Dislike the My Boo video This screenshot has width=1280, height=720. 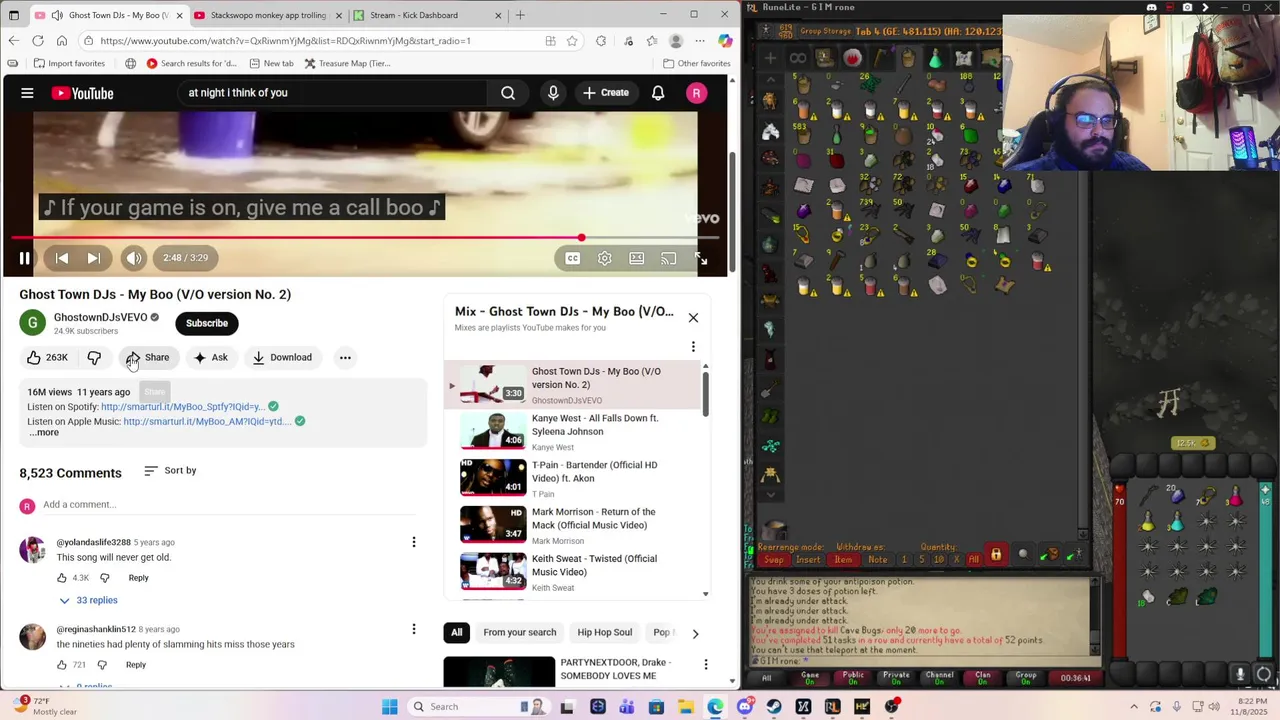(x=94, y=357)
